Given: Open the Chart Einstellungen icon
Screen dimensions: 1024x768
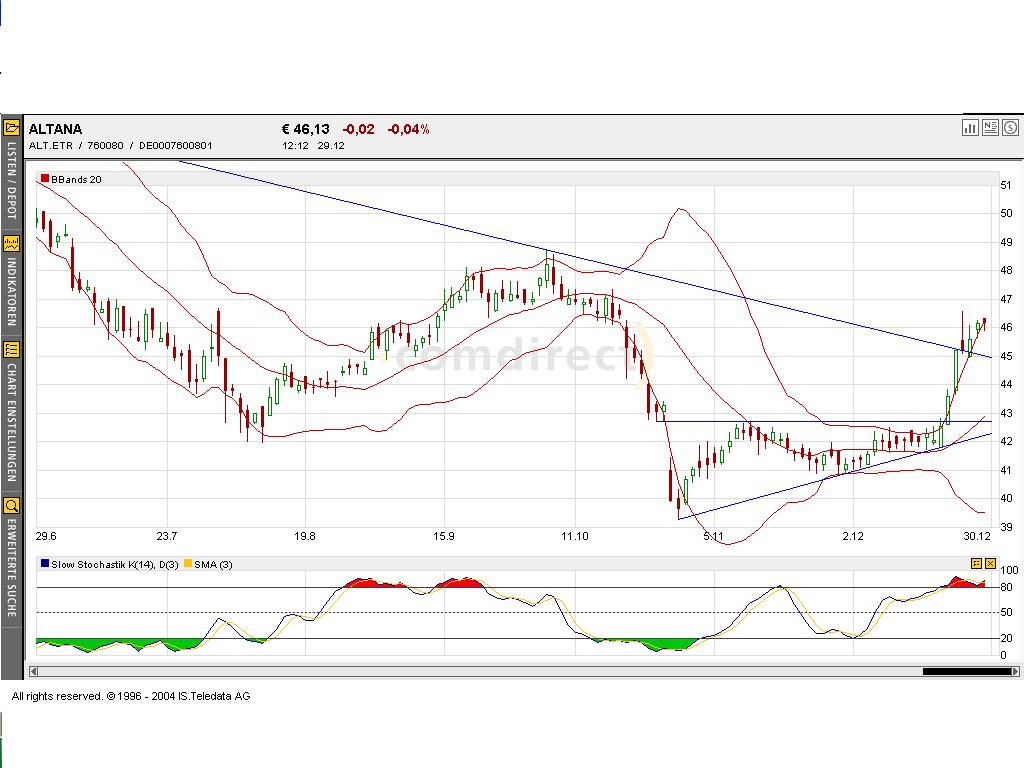Looking at the screenshot, I should click(11, 349).
